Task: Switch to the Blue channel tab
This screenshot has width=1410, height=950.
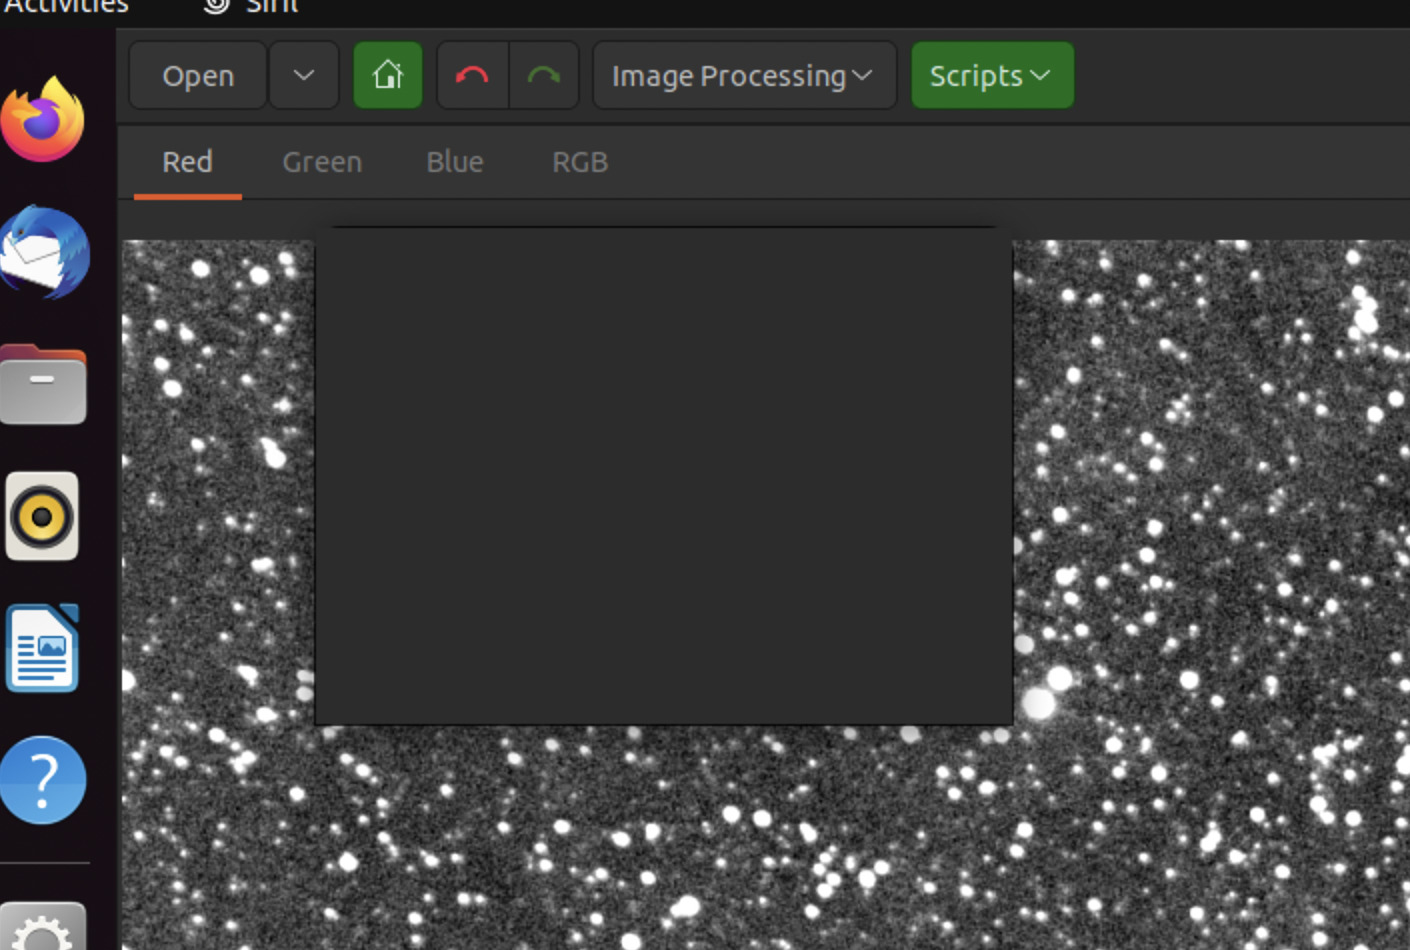Action: (455, 162)
